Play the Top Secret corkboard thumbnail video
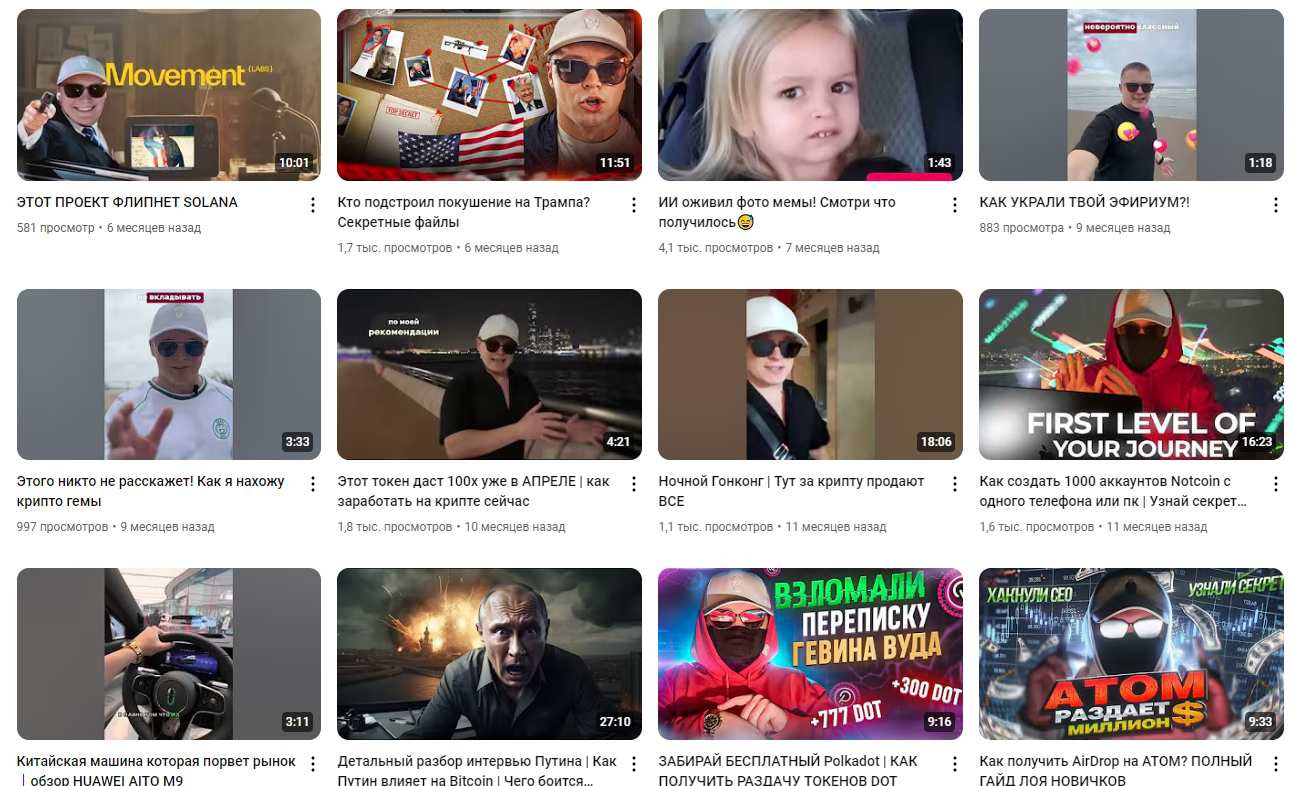Image resolution: width=1294 pixels, height=786 pixels. coord(490,95)
